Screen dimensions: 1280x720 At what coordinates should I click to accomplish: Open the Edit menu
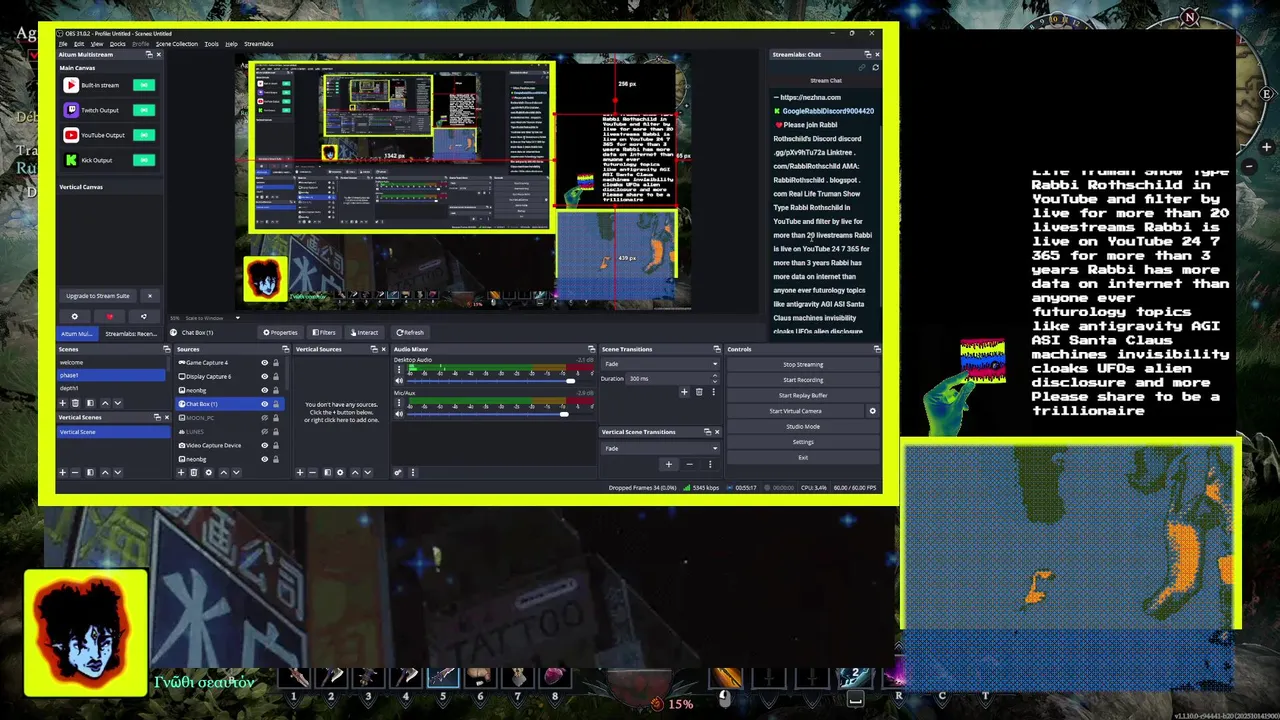click(x=79, y=44)
